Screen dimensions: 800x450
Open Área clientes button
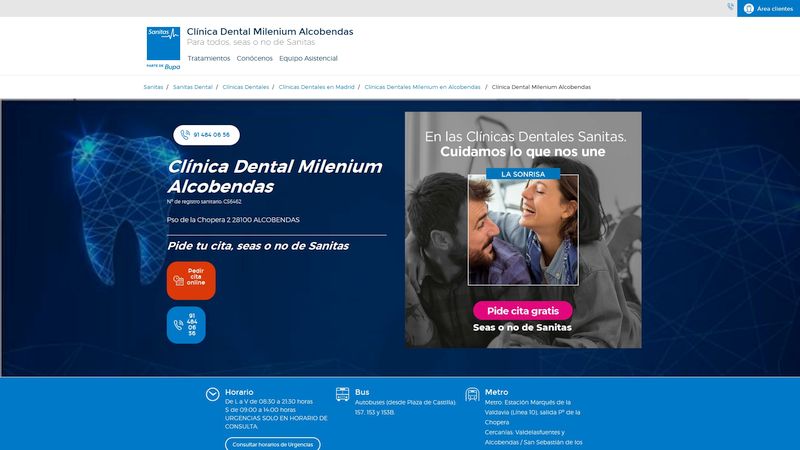click(x=768, y=9)
